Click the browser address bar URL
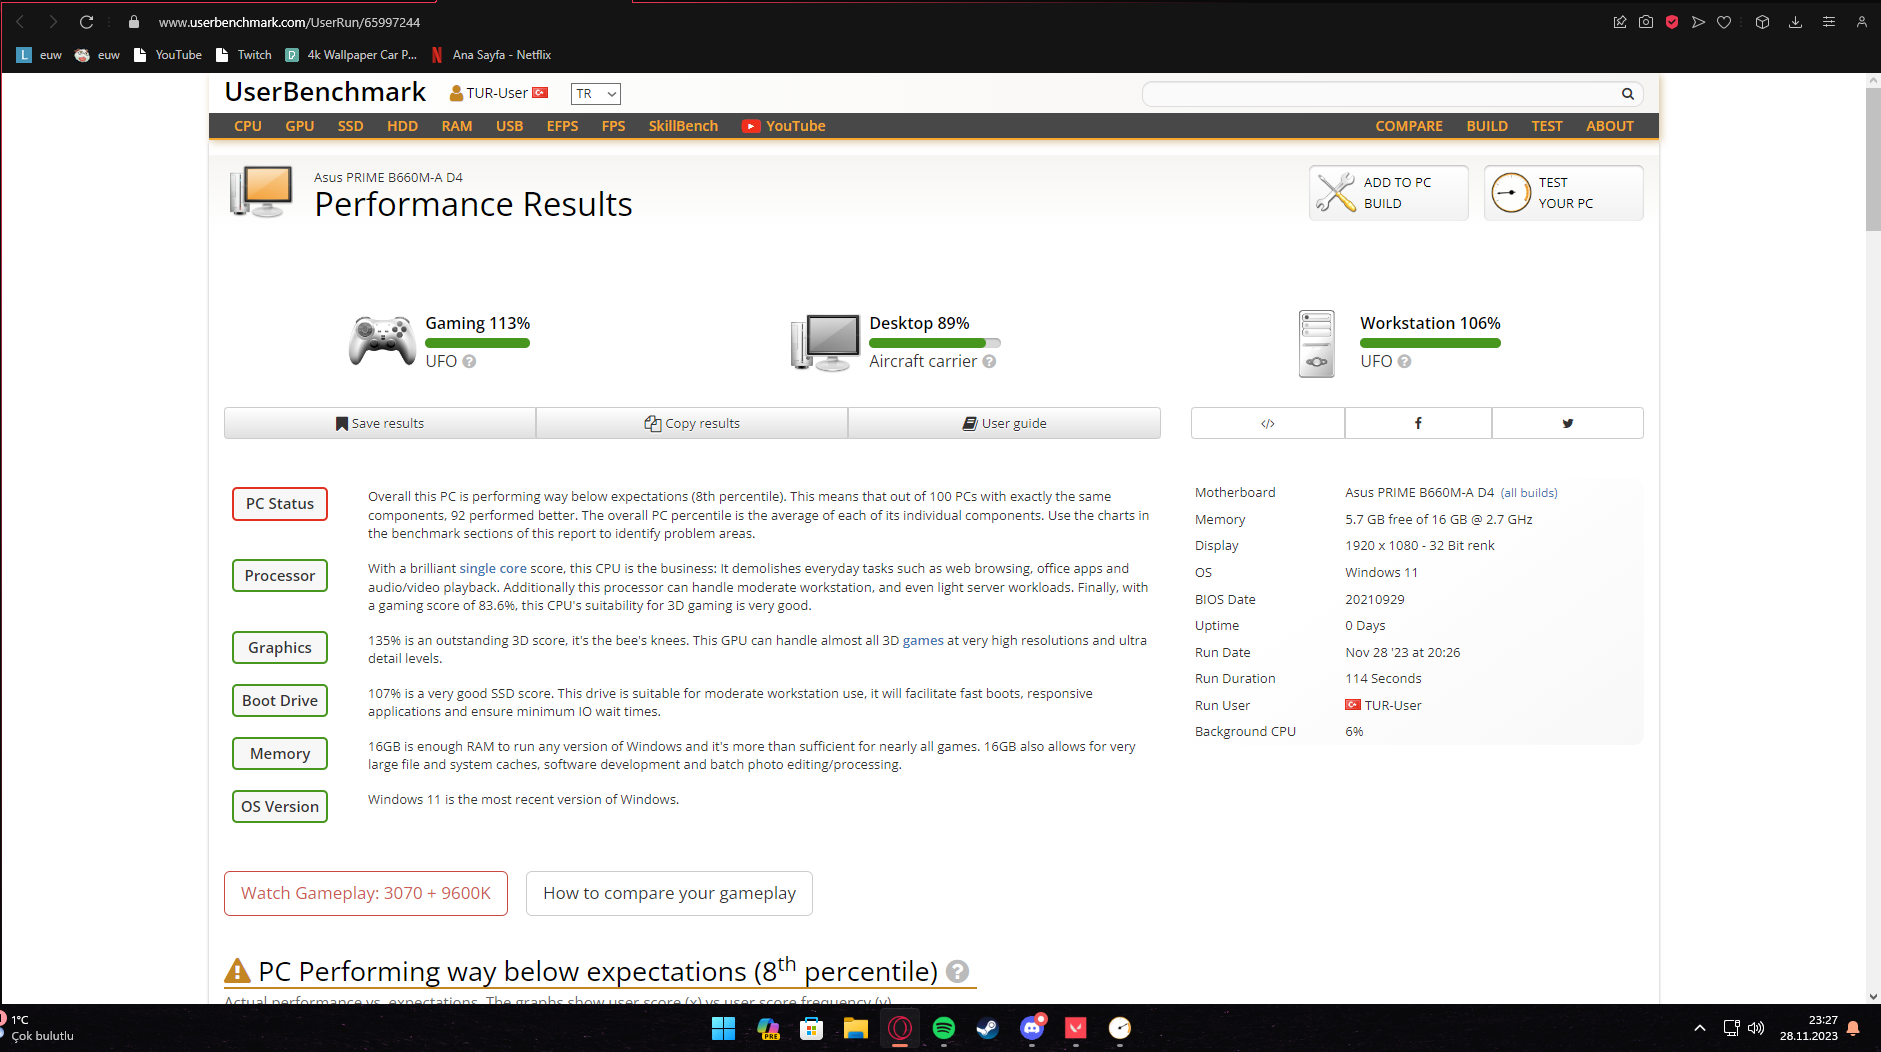This screenshot has height=1052, width=1881. coord(289,22)
